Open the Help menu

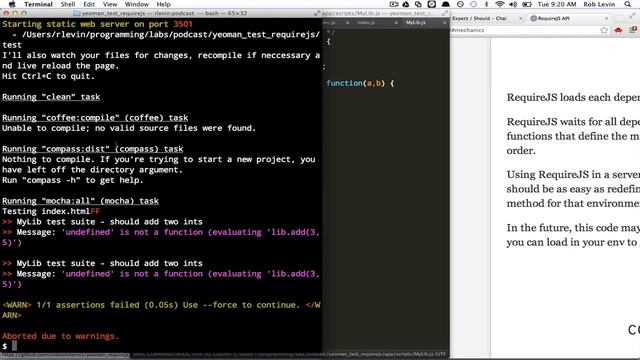(x=163, y=4)
